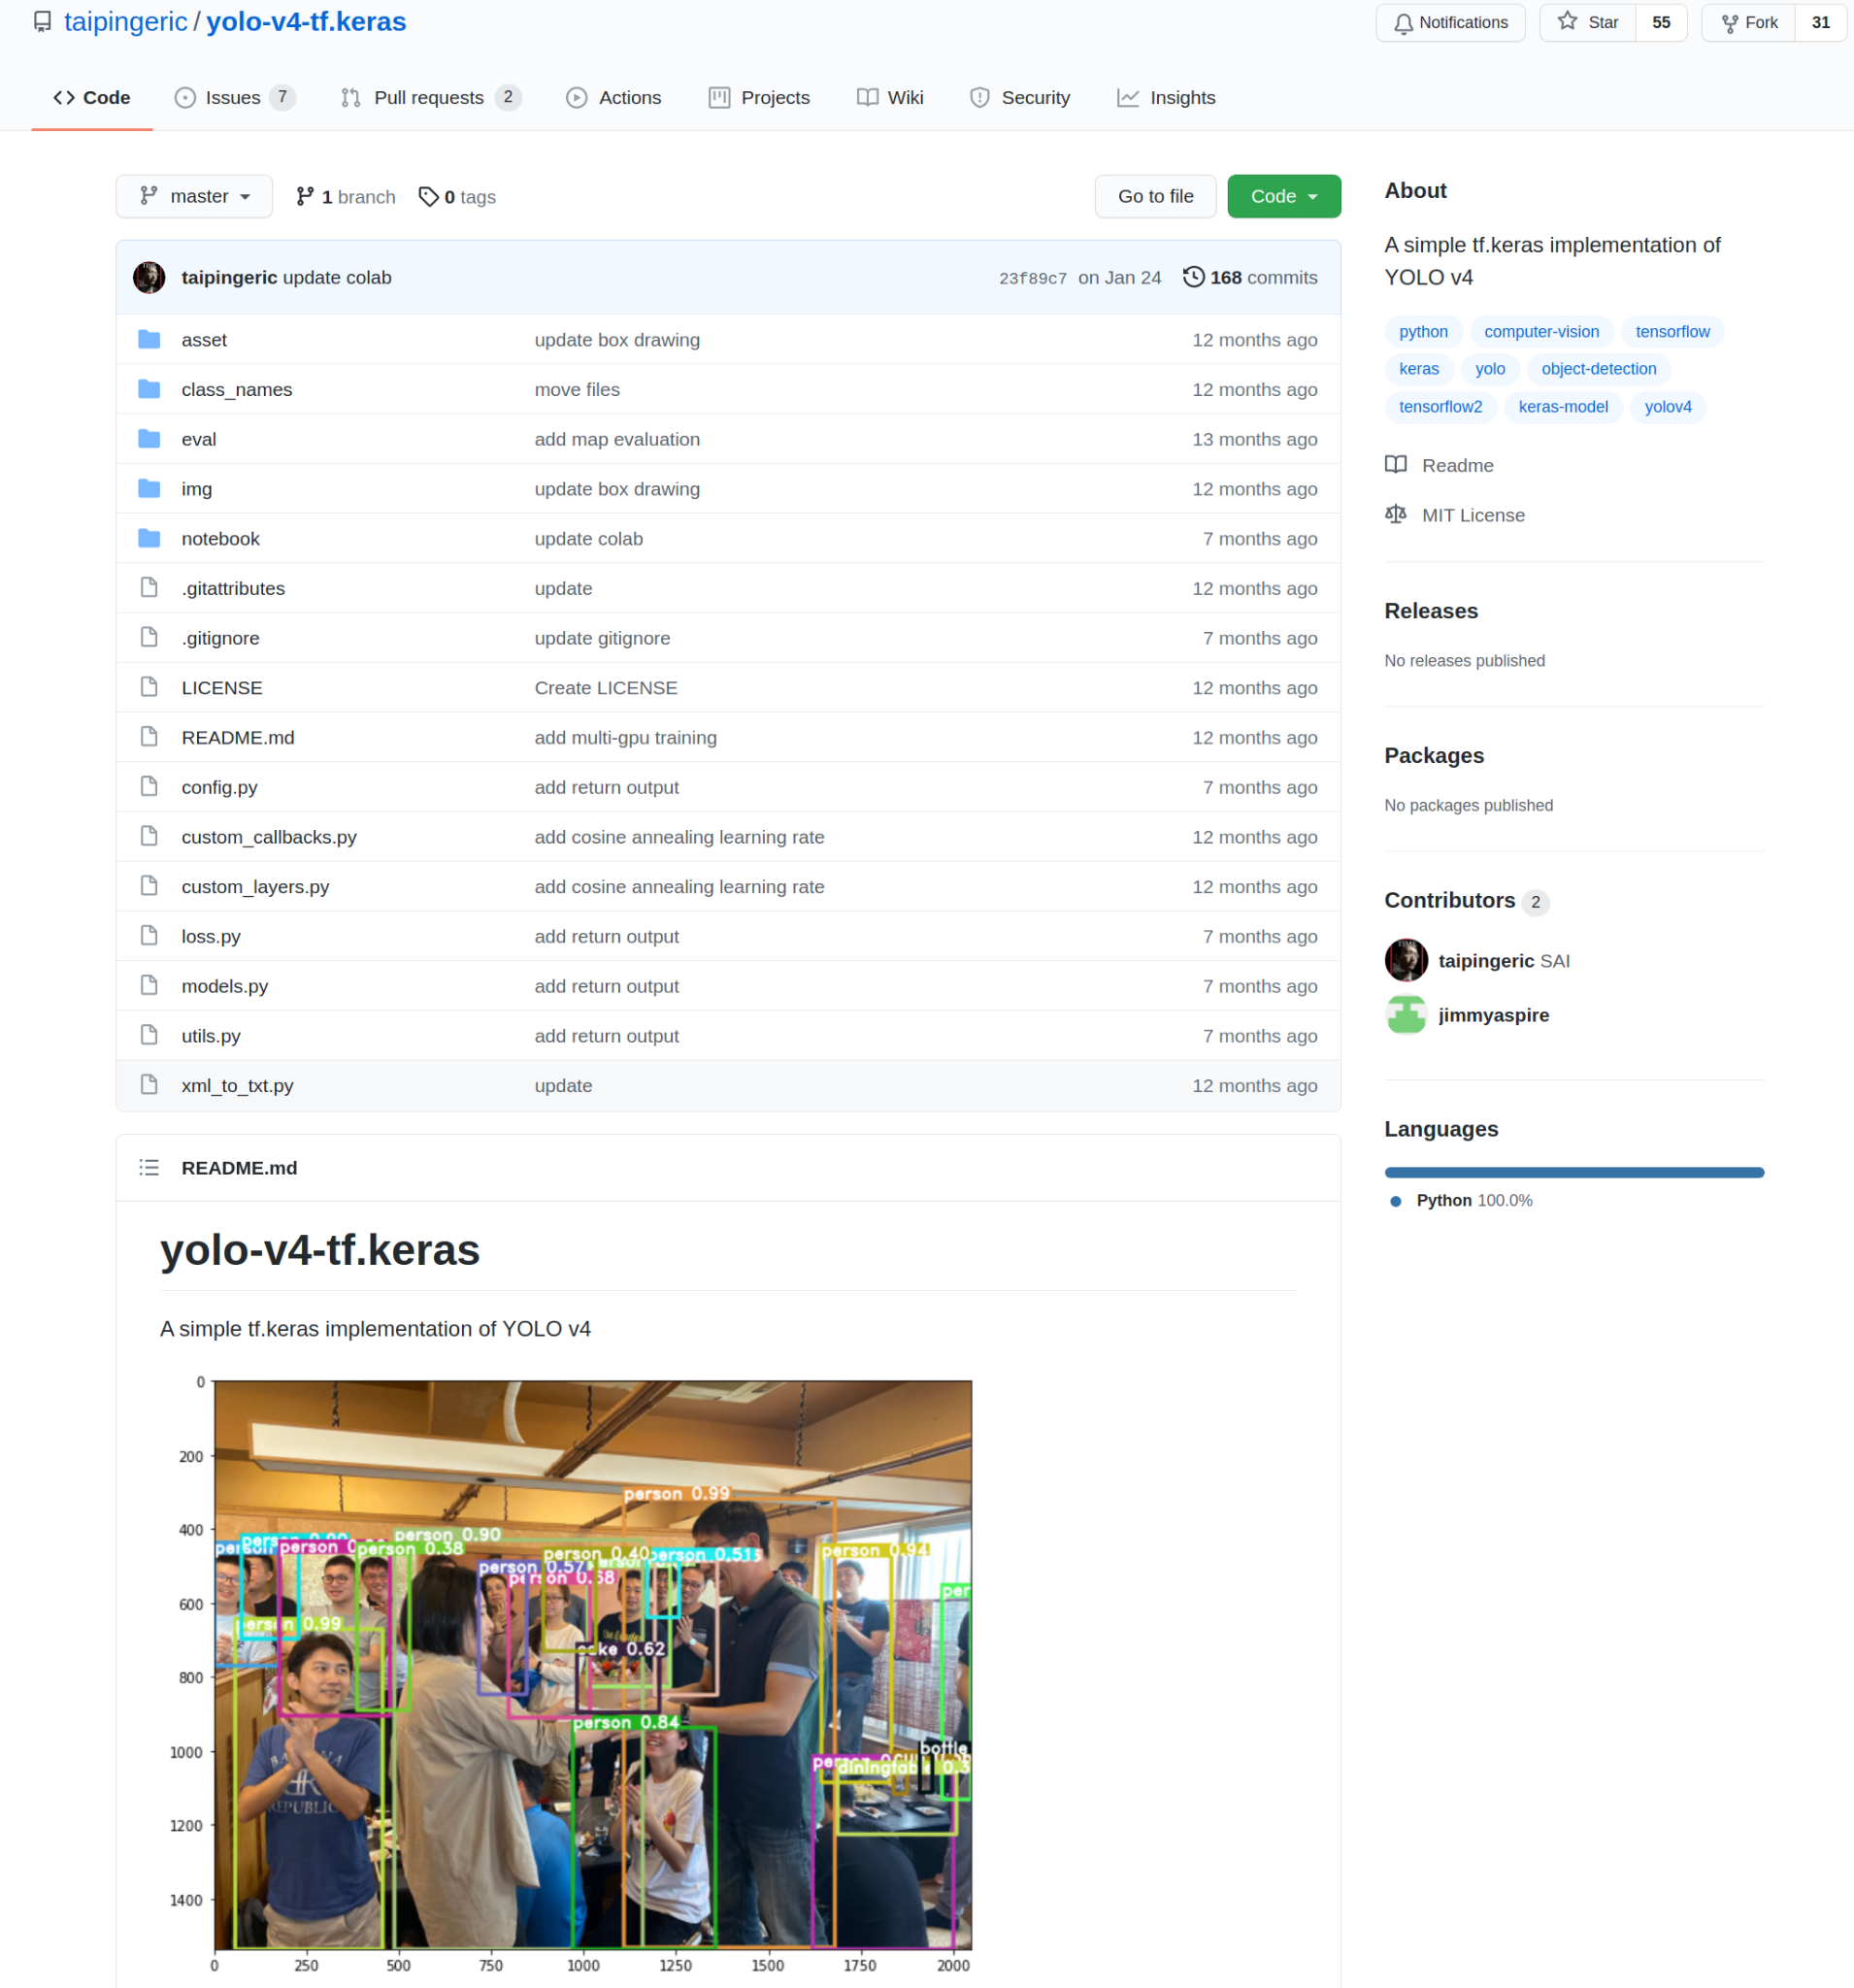This screenshot has height=1988, width=1854.
Task: Click the blue Python language bar
Action: click(x=1574, y=1172)
